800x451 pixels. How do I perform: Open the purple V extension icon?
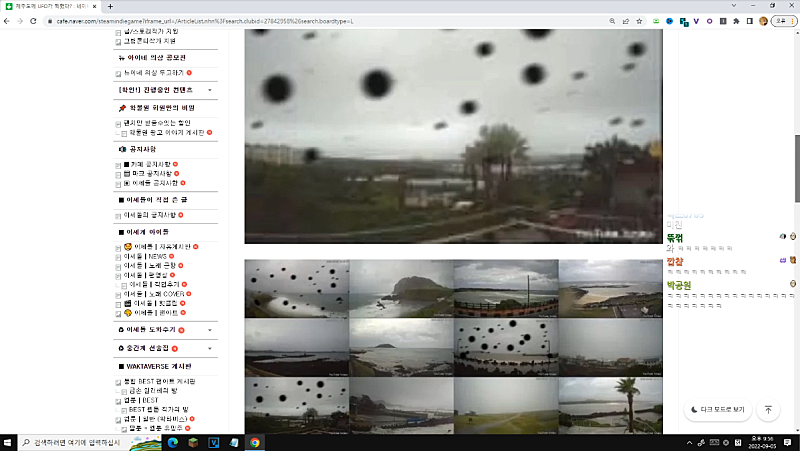[x=696, y=21]
